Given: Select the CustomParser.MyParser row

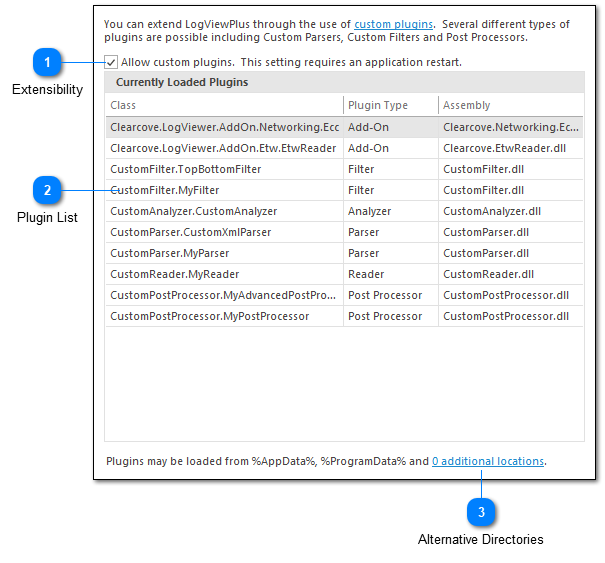Looking at the screenshot, I should tap(344, 253).
